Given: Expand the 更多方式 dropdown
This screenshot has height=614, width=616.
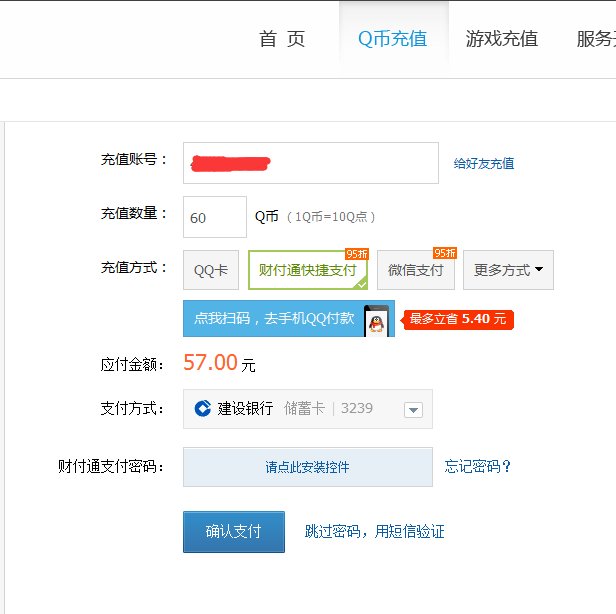Looking at the screenshot, I should point(508,270).
